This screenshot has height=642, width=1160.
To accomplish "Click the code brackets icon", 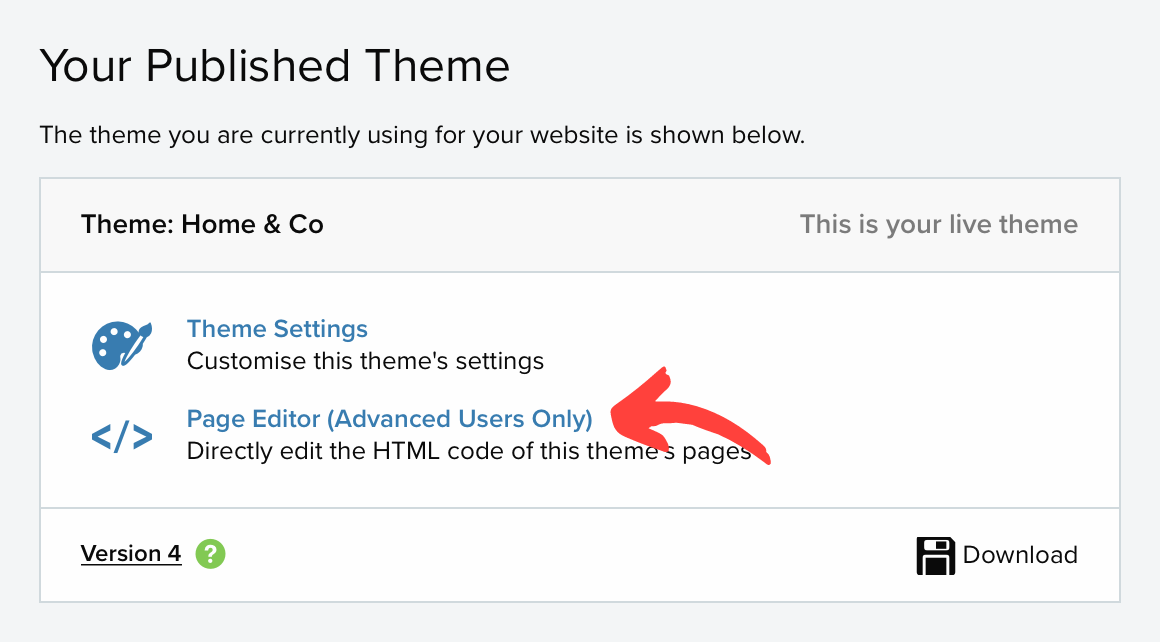I will point(122,436).
